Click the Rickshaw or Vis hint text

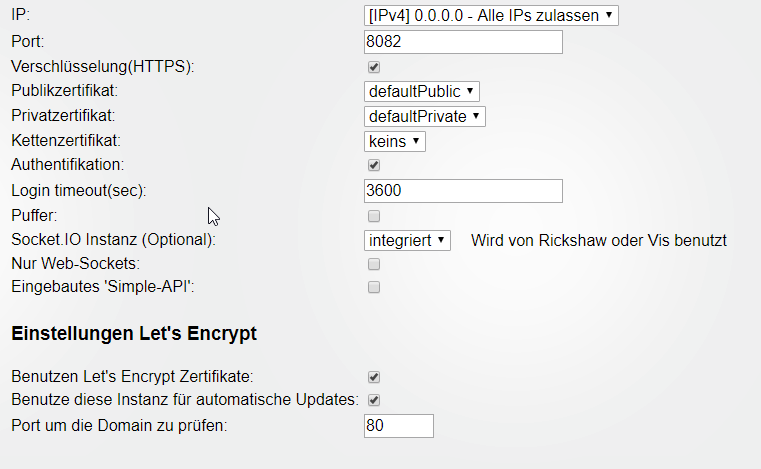coord(598,240)
